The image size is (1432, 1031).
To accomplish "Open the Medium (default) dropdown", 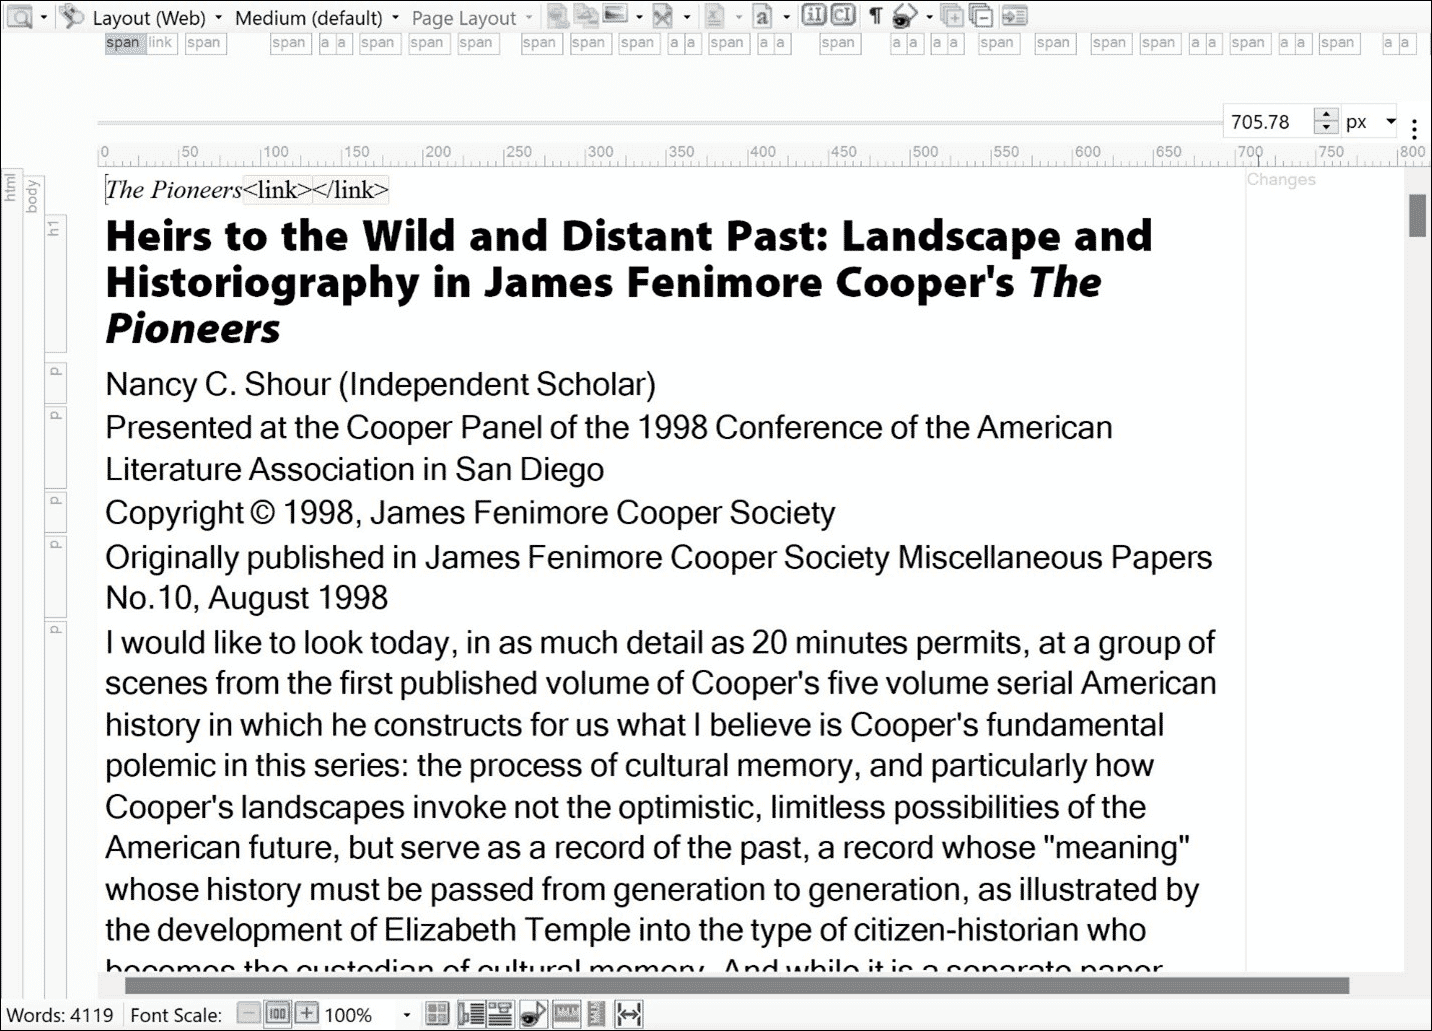I will pyautogui.click(x=310, y=17).
